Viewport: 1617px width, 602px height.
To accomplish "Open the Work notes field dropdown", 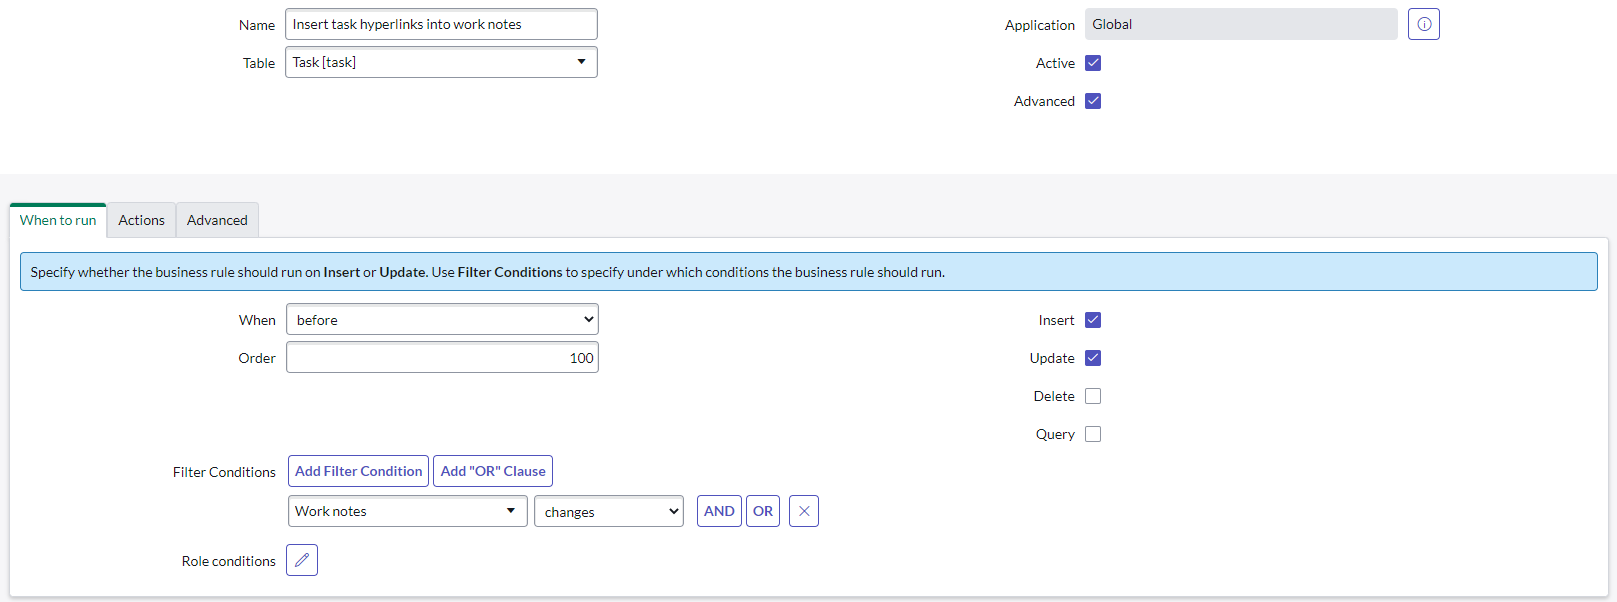I will click(x=407, y=511).
